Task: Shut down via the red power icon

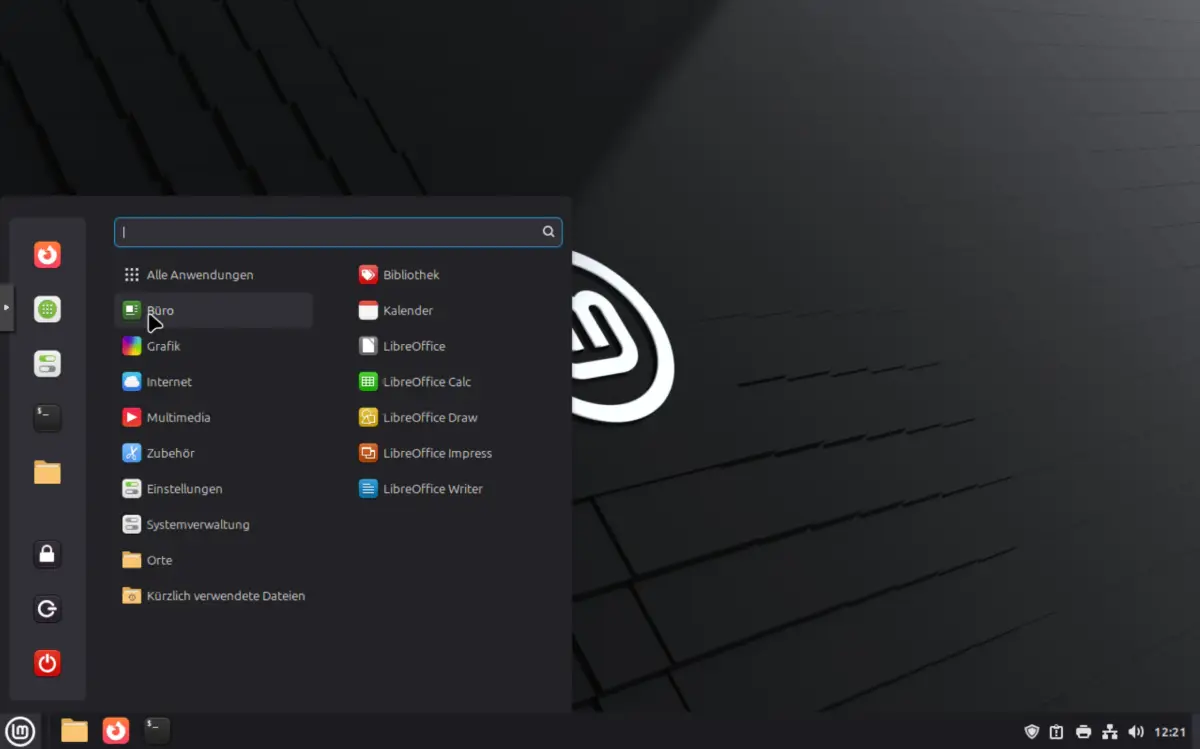Action: 47,662
